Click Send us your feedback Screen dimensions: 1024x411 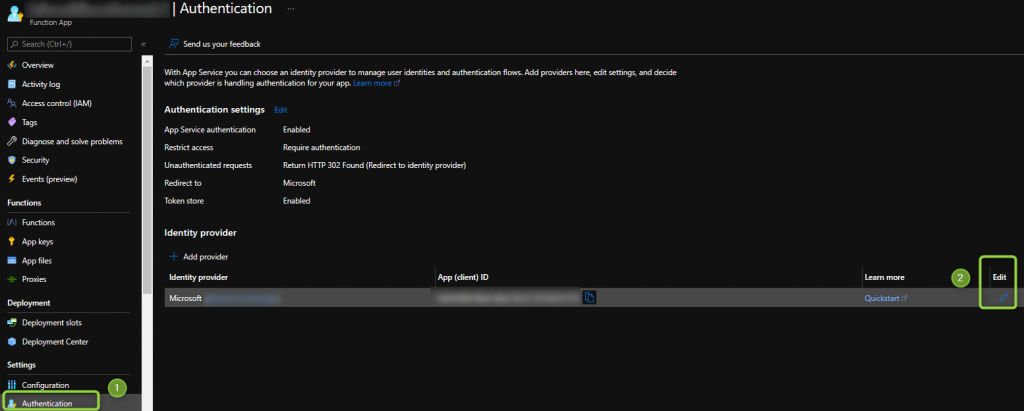215,44
